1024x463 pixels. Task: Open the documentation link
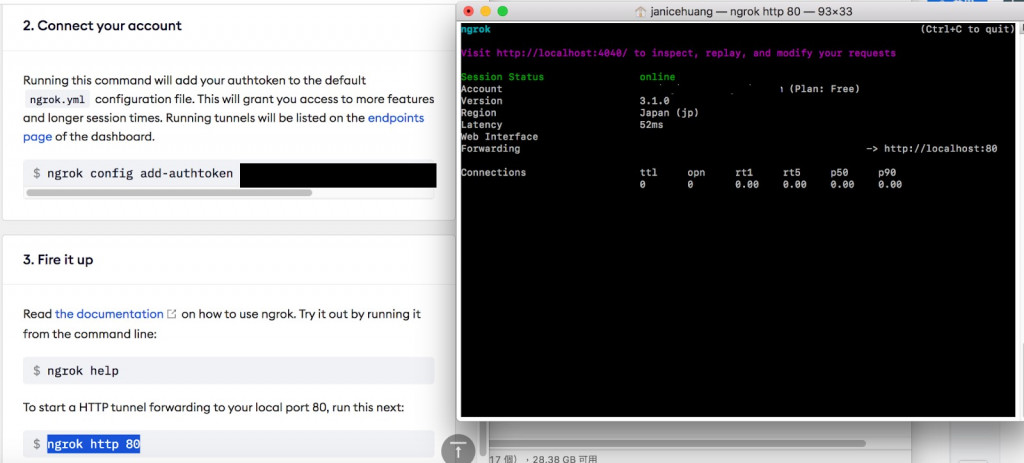click(109, 314)
